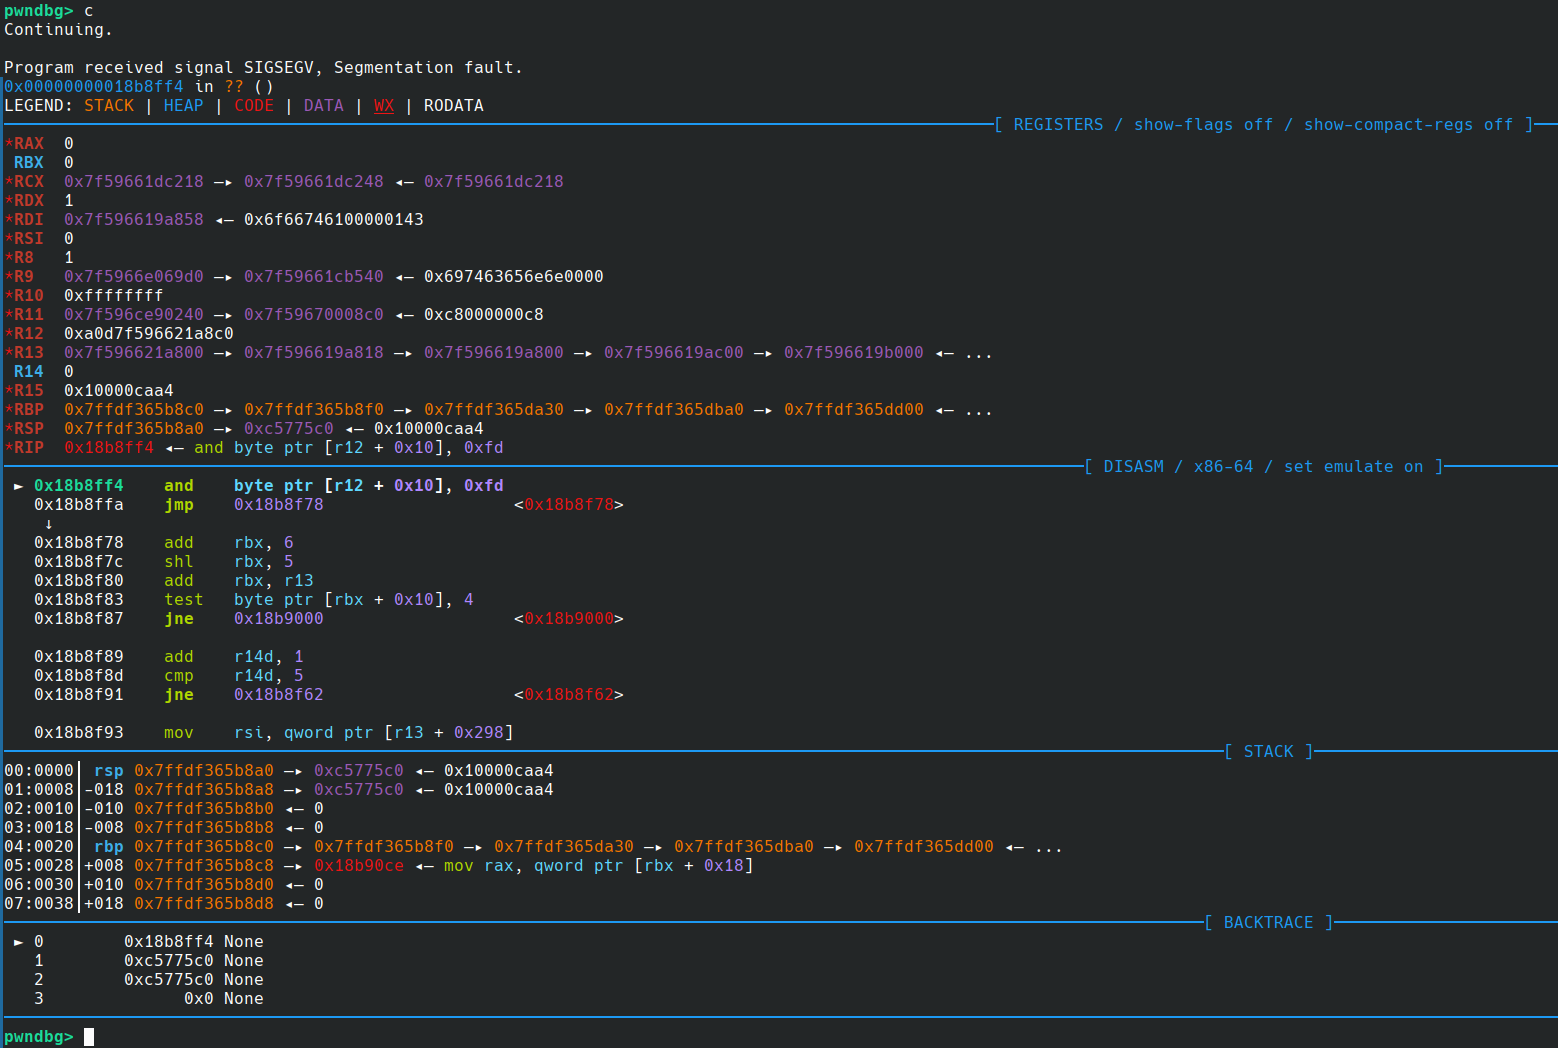Click the BACKTRACE section header

tap(1268, 923)
